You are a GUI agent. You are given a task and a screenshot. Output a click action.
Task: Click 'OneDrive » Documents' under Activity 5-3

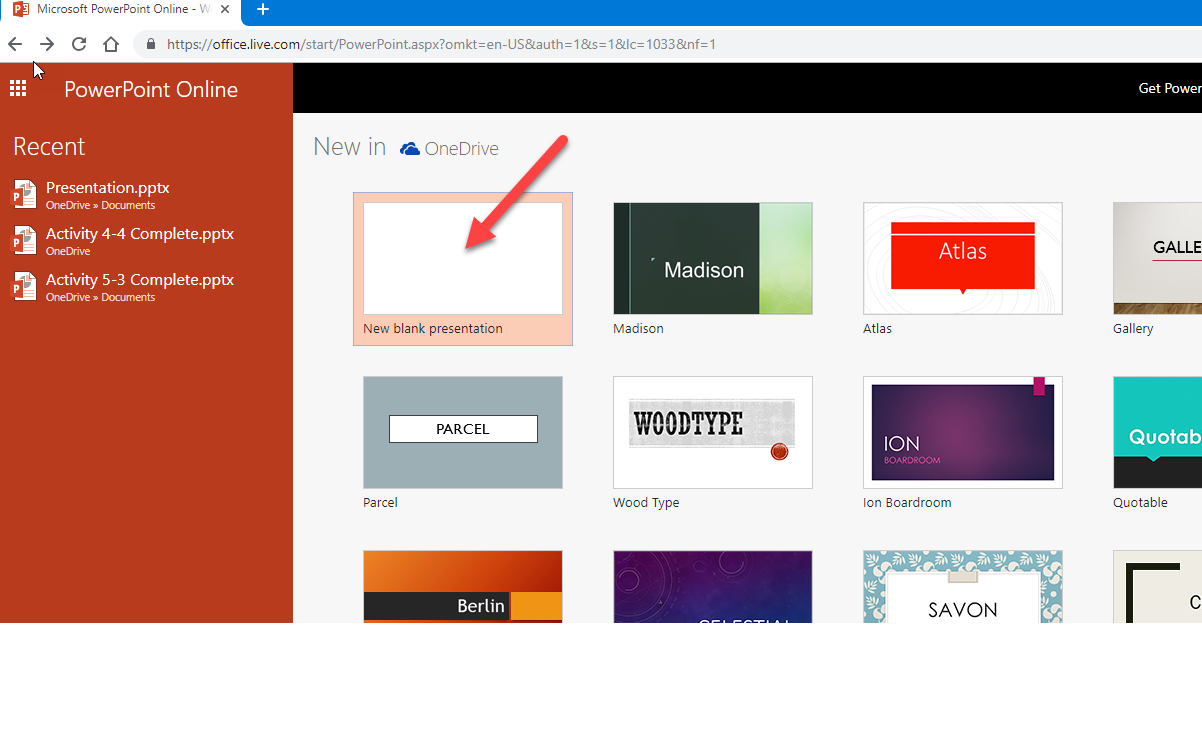[x=100, y=297]
